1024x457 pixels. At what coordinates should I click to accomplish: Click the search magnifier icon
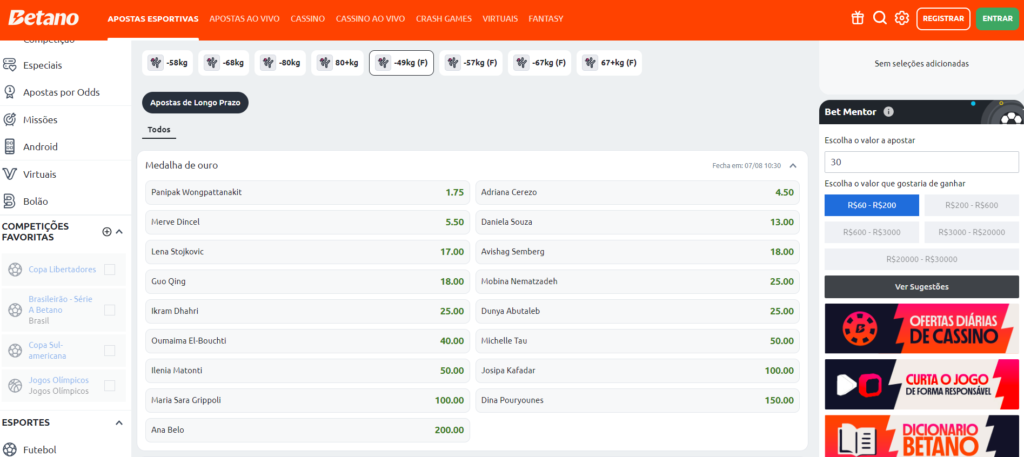(x=880, y=18)
